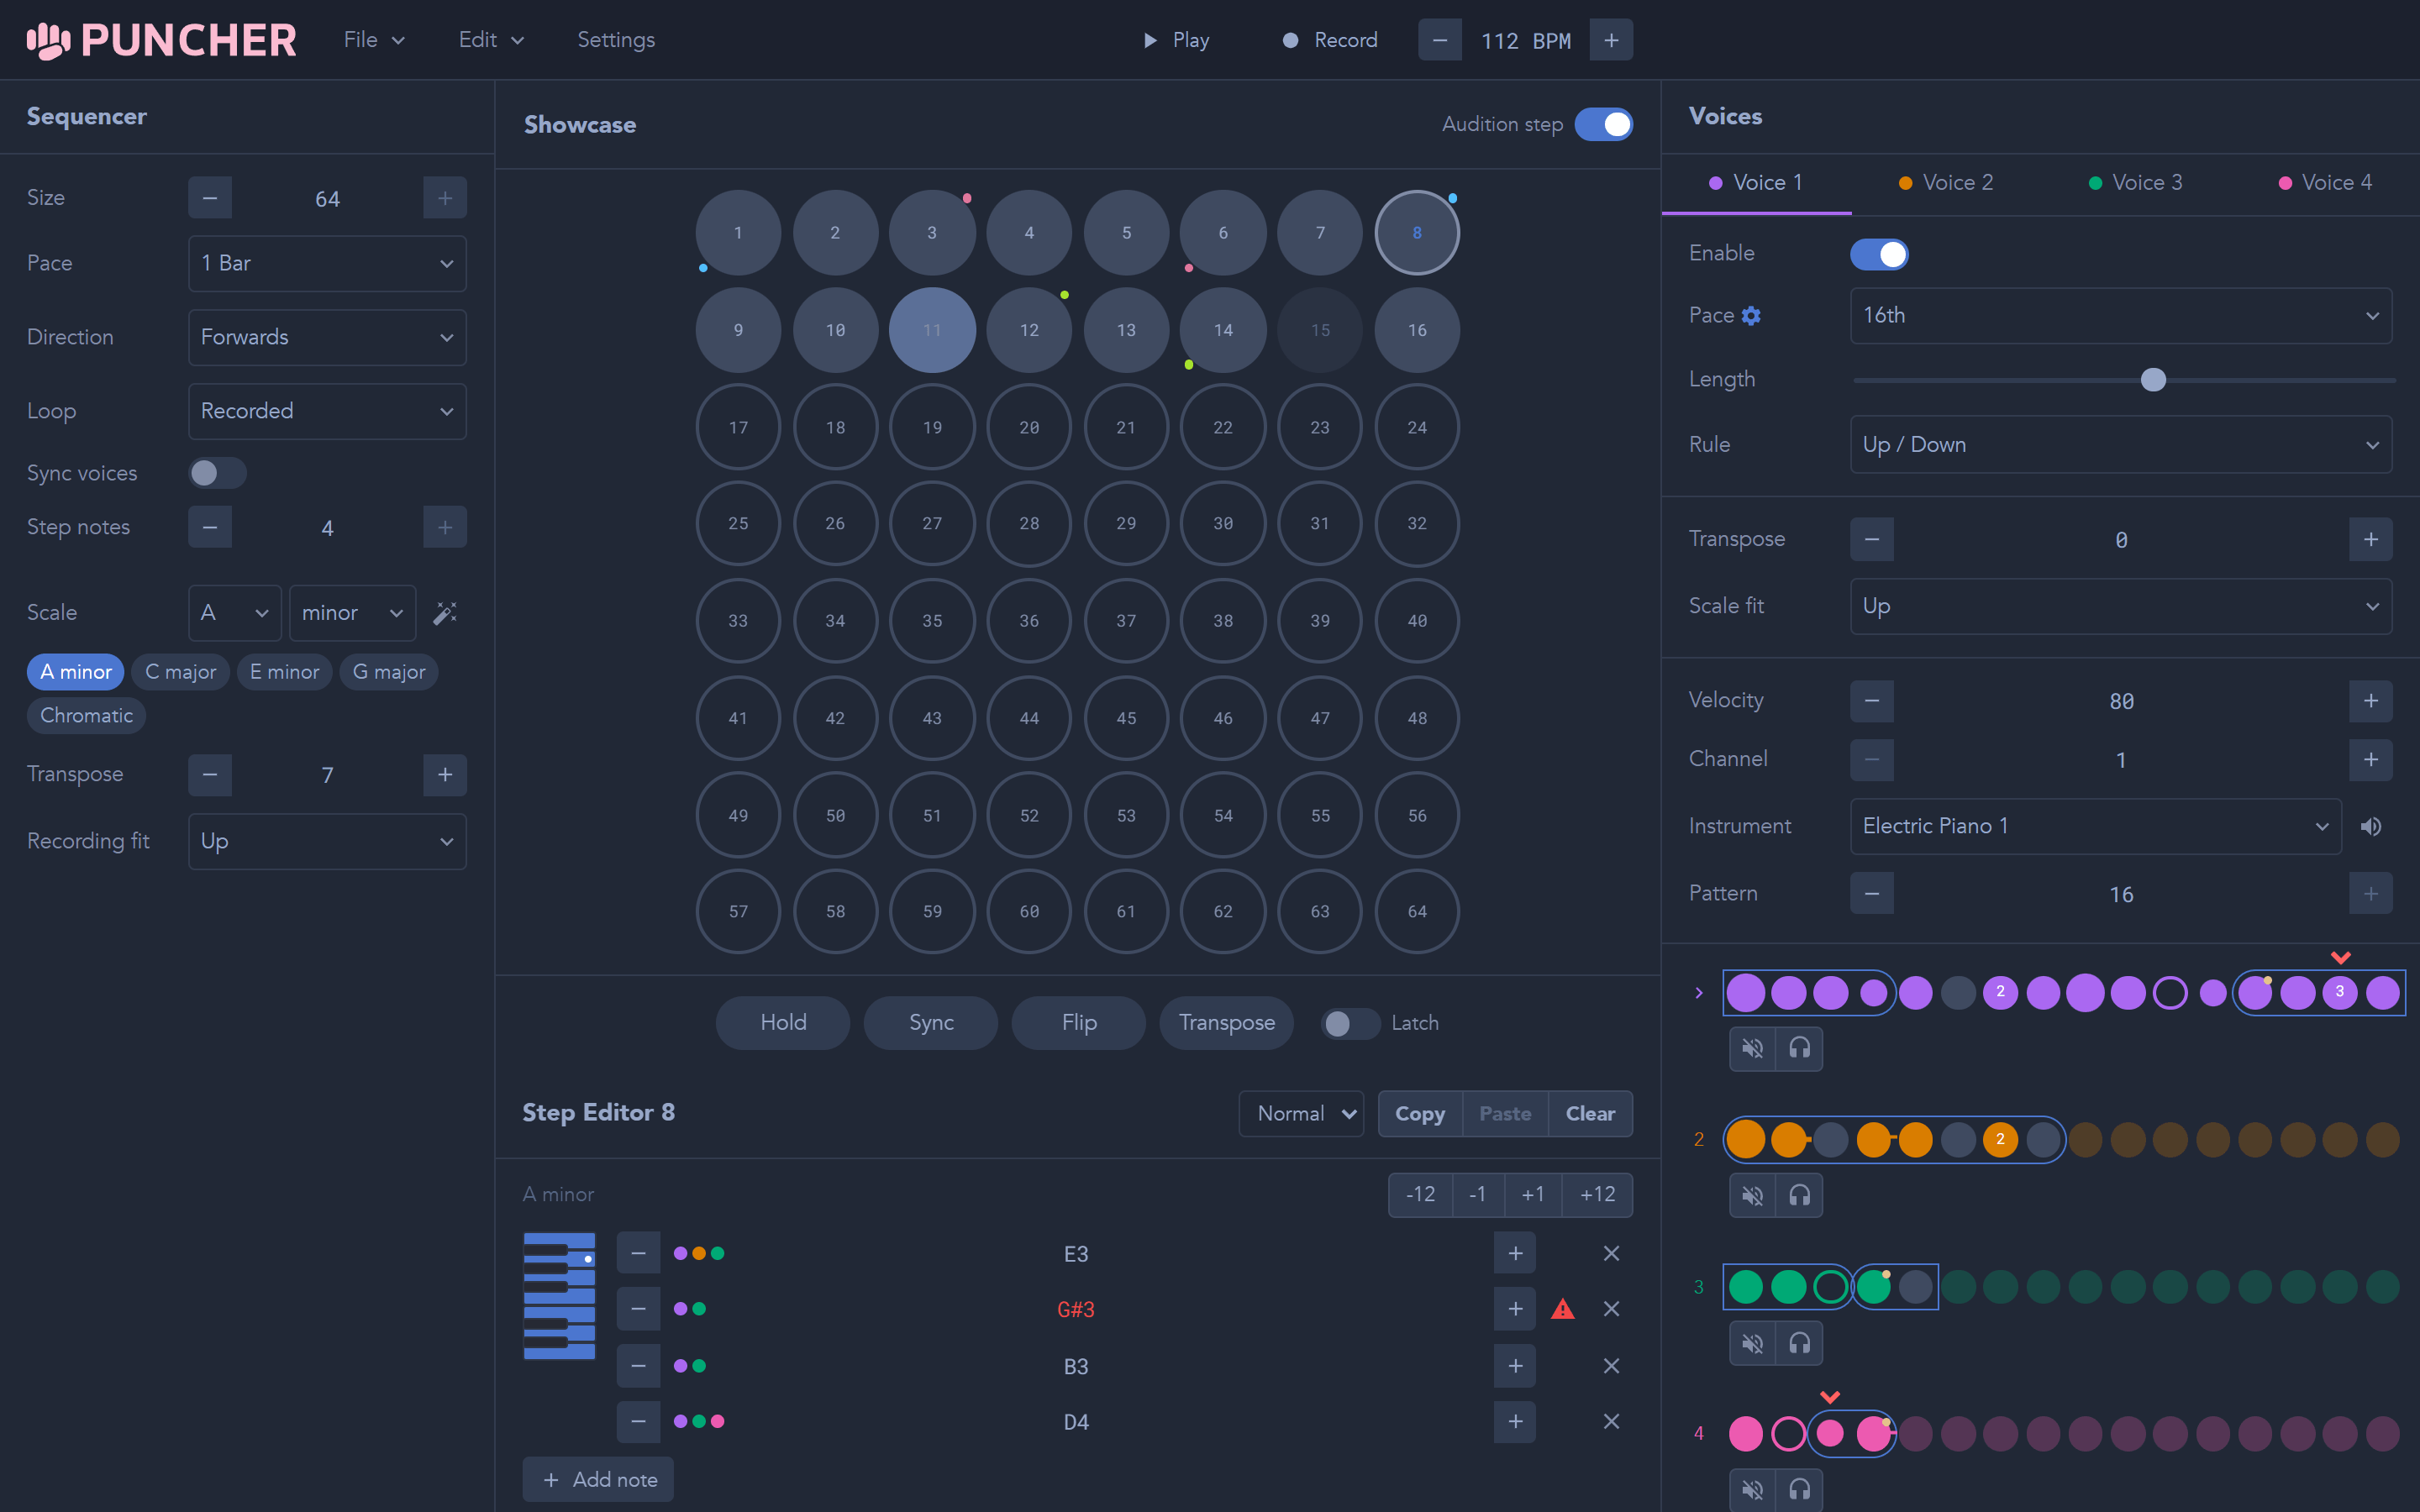The height and width of the screenshot is (1512, 2420).
Task: Switch to the Voice 4 tab
Action: click(x=2325, y=183)
